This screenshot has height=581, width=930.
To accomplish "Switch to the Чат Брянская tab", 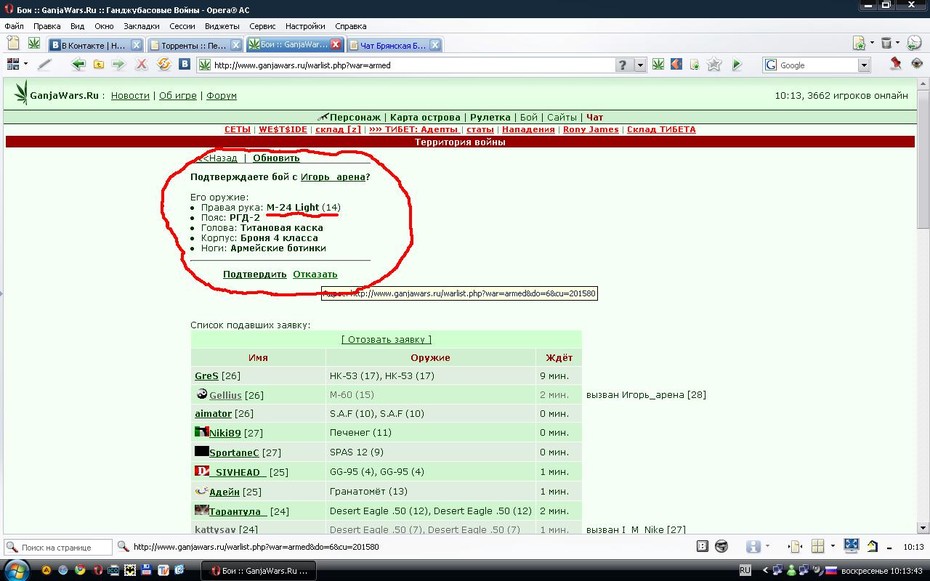I will (x=394, y=45).
